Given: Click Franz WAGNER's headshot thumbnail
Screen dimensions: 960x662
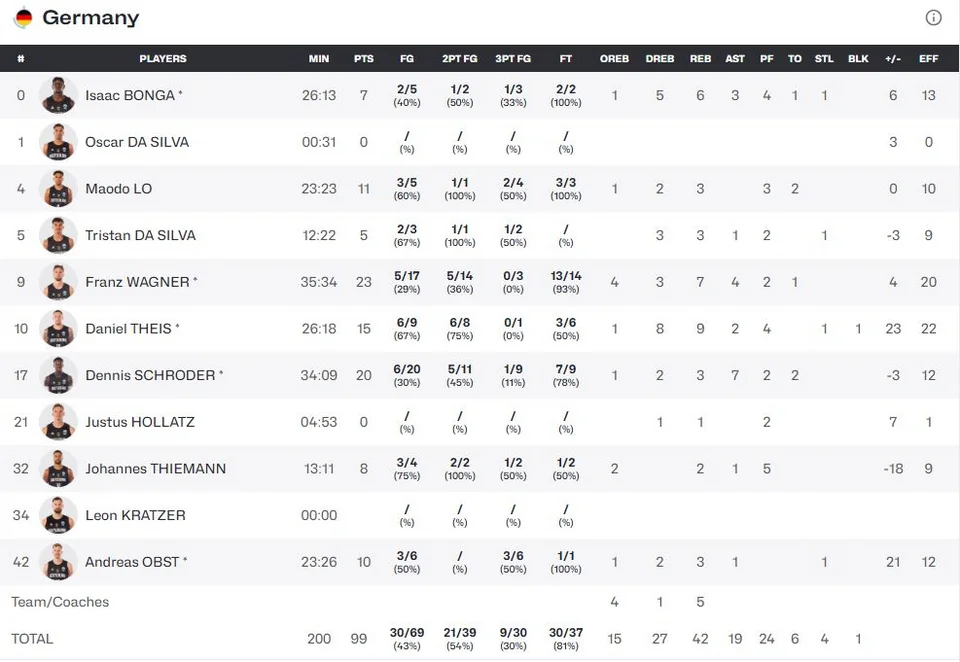Looking at the screenshot, I should click(x=58, y=282).
